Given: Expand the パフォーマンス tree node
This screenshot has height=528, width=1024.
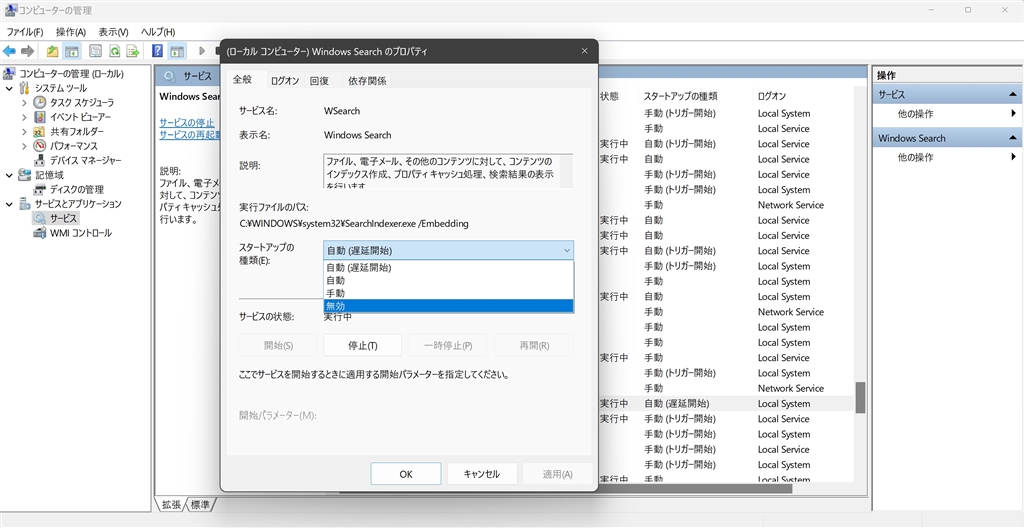Looking at the screenshot, I should pyautogui.click(x=24, y=146).
